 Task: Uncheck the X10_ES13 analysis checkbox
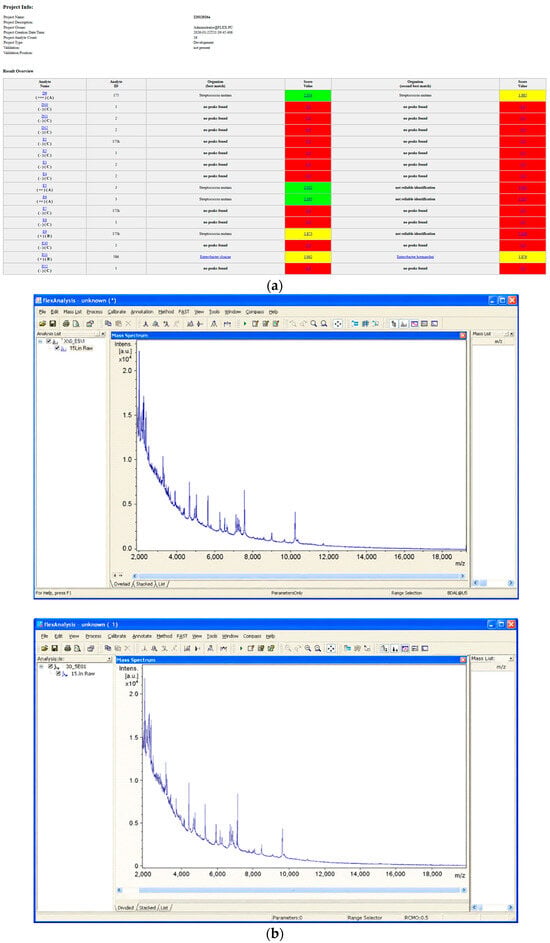[49, 342]
